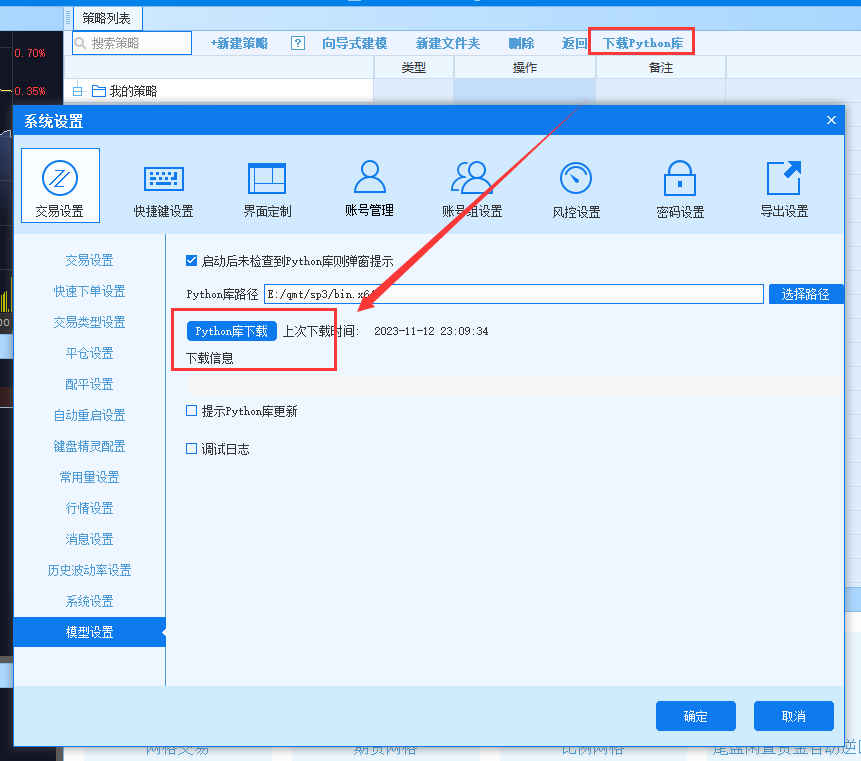This screenshot has width=861, height=761.
Task: Collapse the 我的策略 folder tree
Action: 77,90
